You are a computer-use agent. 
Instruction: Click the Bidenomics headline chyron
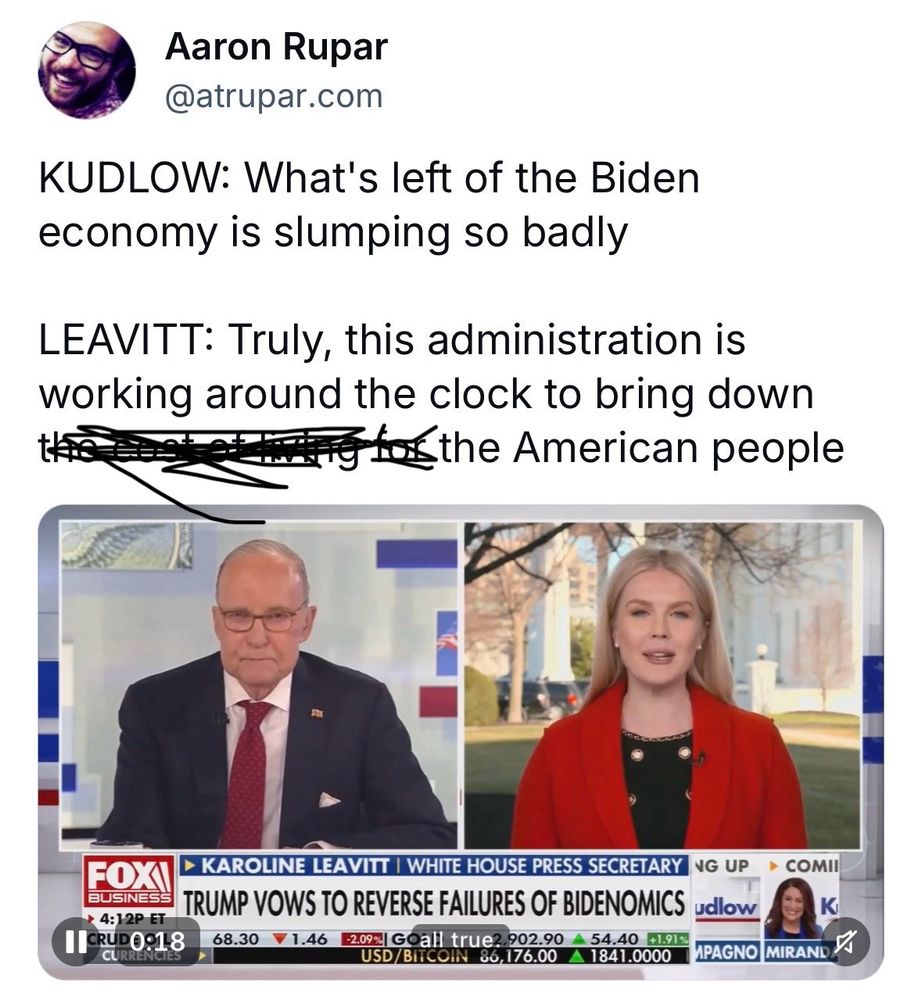click(x=434, y=903)
